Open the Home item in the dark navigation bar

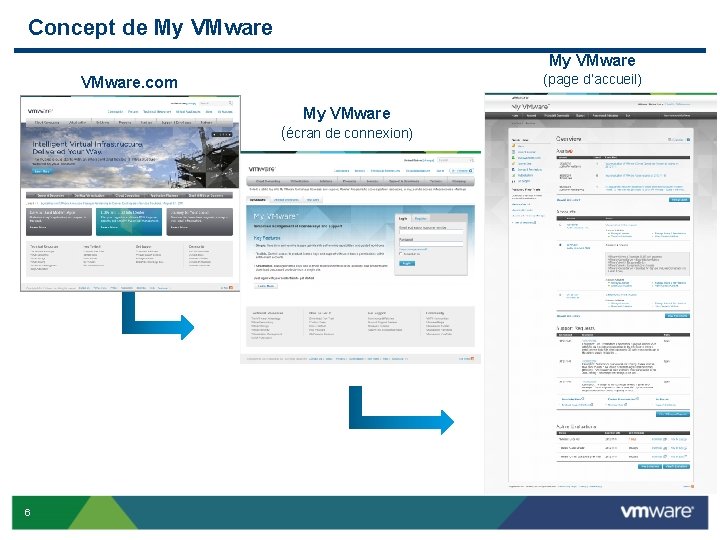(x=515, y=116)
